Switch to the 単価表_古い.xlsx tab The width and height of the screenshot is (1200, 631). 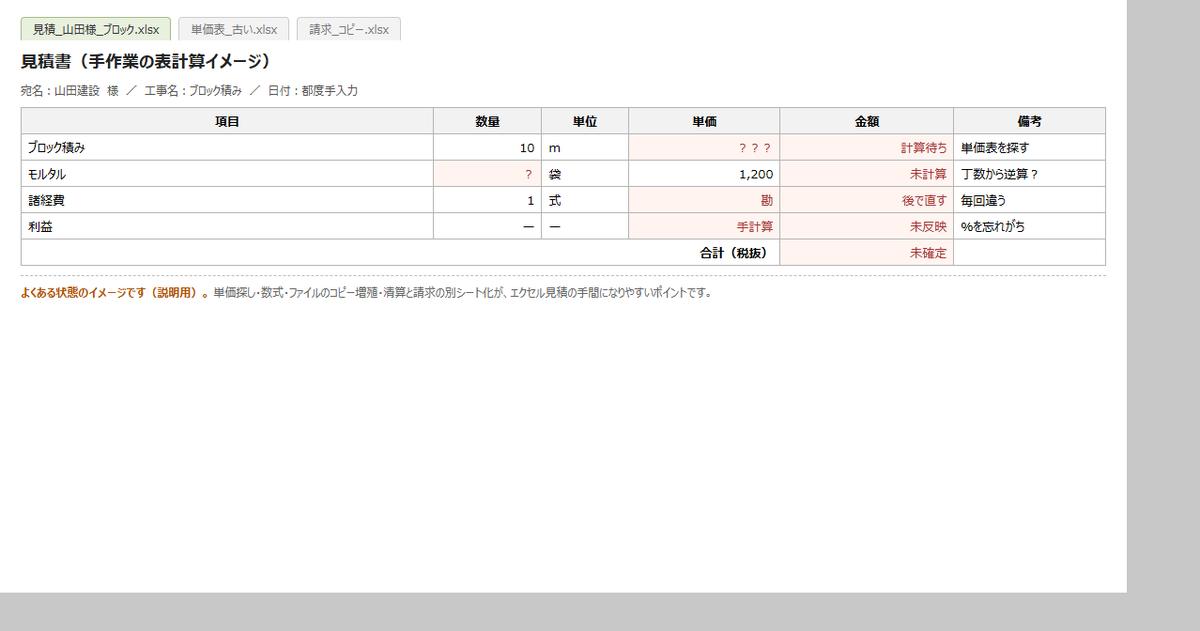pyautogui.click(x=234, y=29)
